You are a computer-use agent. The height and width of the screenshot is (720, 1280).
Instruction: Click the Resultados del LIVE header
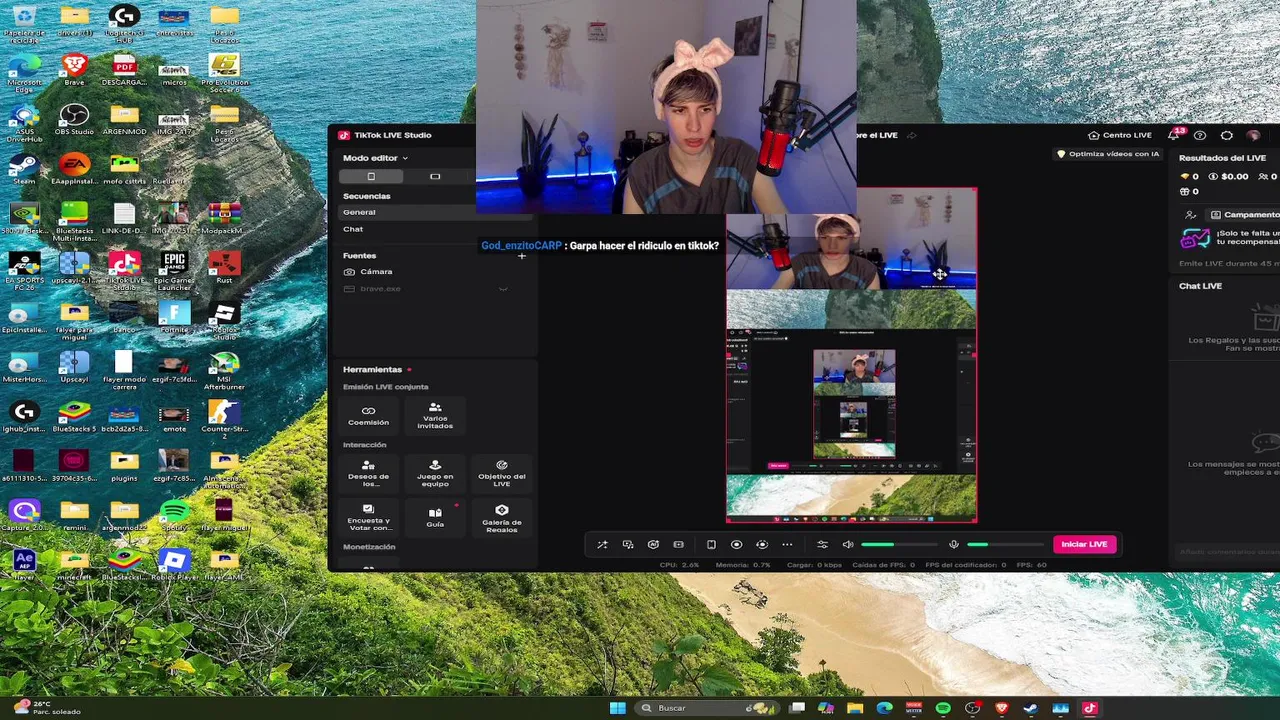[1222, 158]
